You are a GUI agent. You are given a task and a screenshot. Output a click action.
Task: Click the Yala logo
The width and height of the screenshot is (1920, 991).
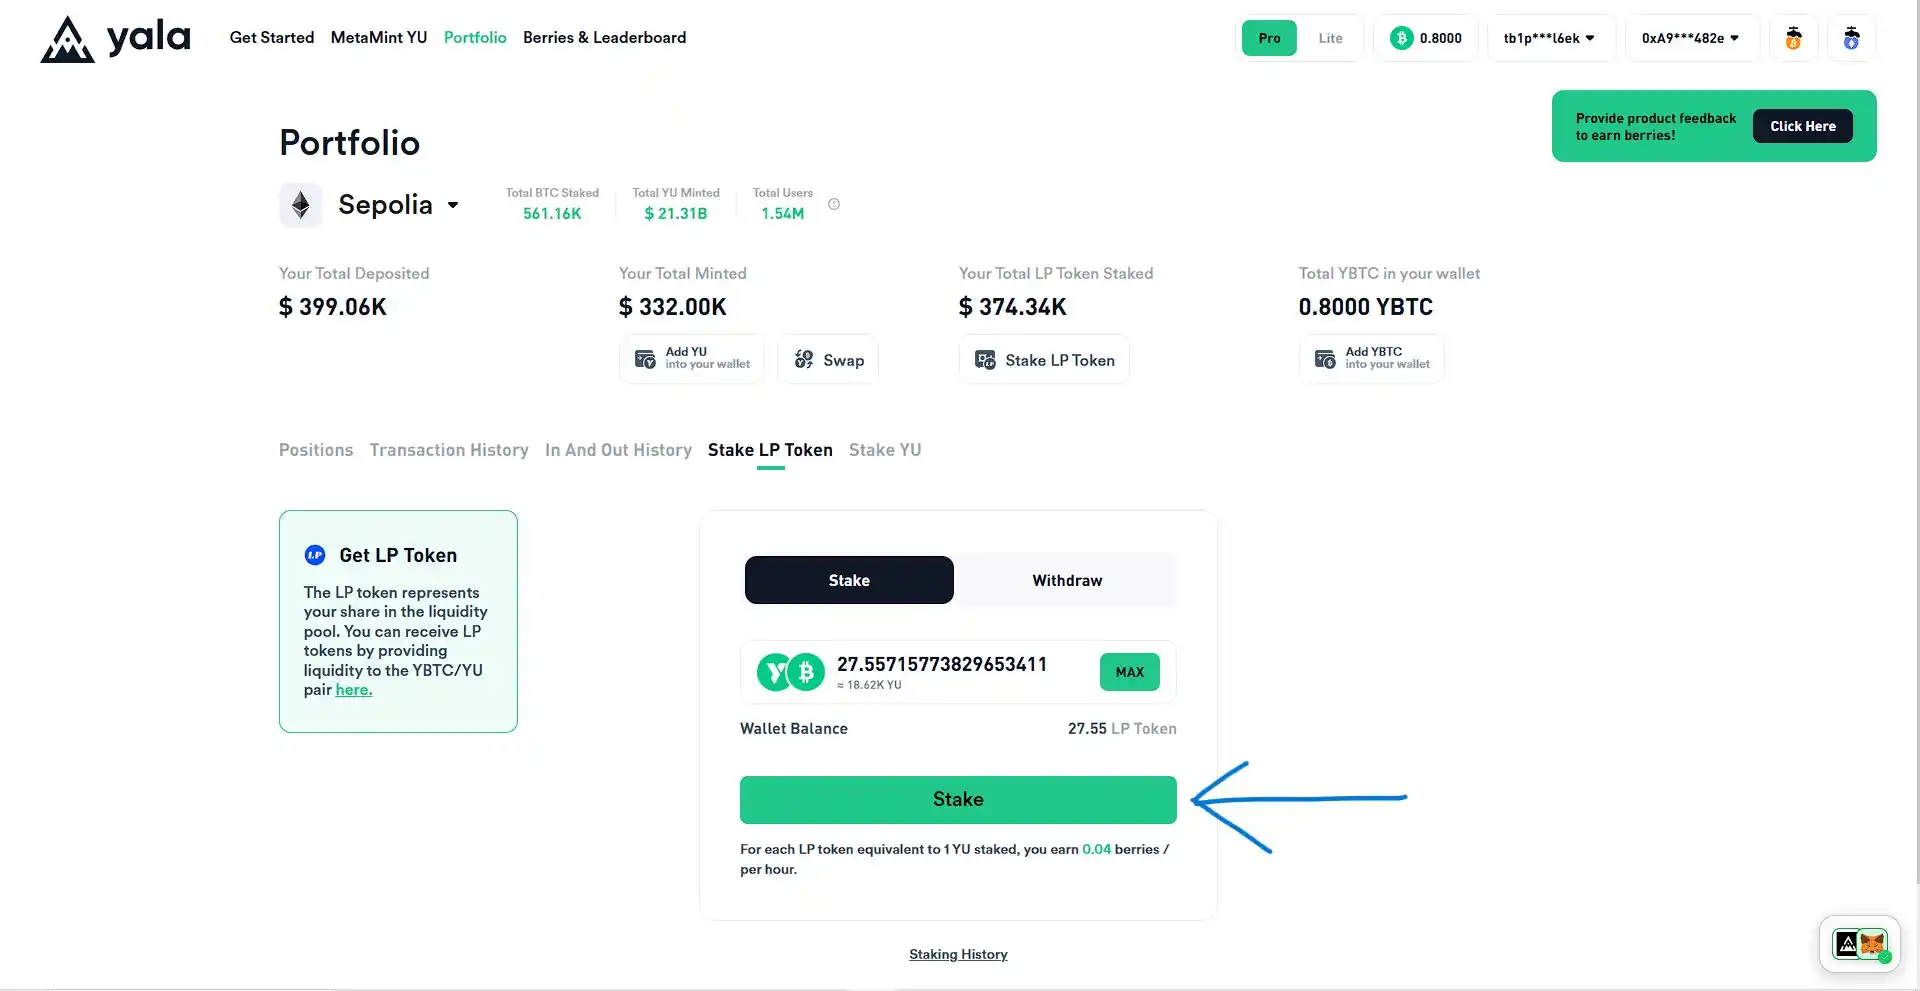click(x=115, y=39)
